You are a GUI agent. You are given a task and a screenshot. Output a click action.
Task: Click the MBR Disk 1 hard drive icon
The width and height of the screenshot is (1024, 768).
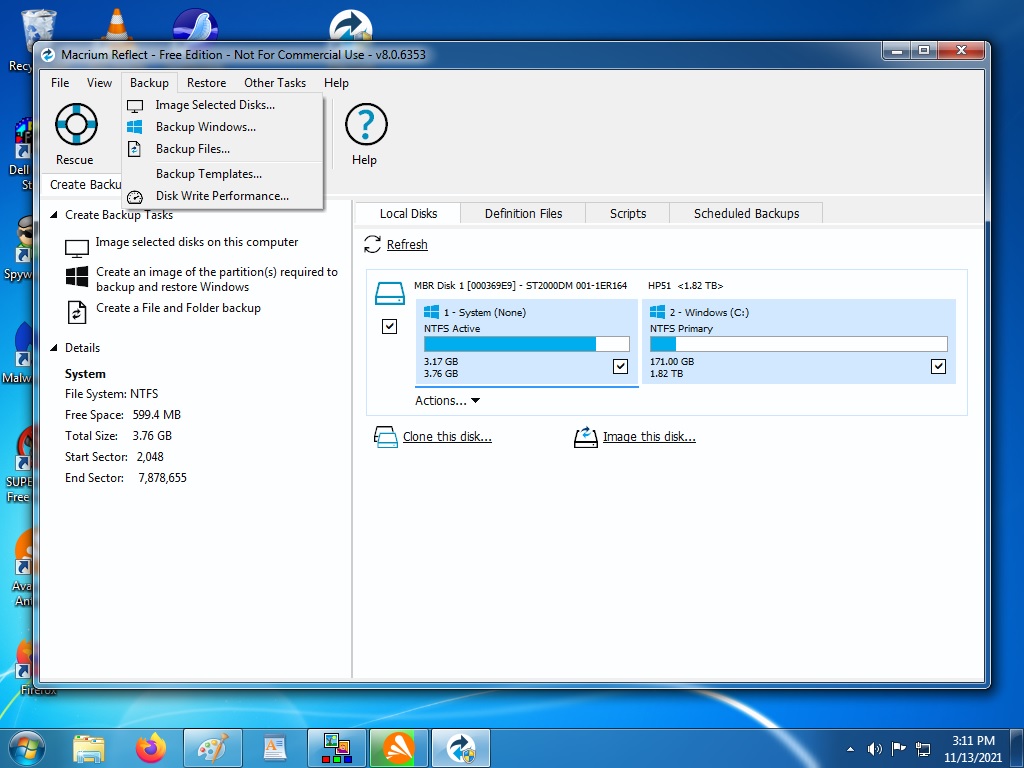point(390,293)
